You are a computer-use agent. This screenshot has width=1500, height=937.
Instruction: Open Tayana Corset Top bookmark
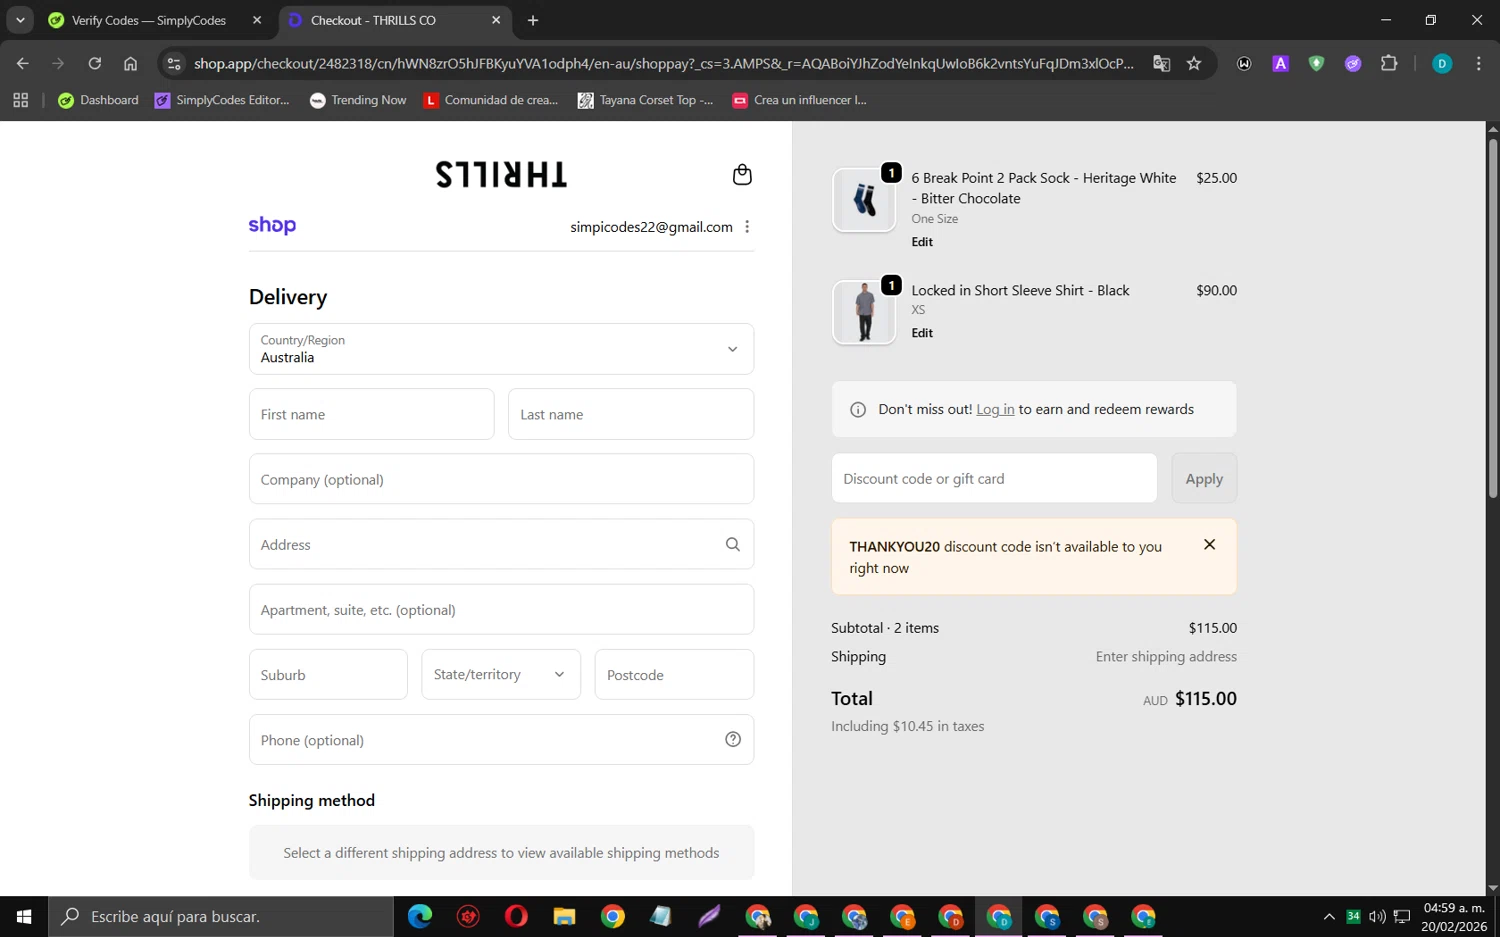(645, 100)
